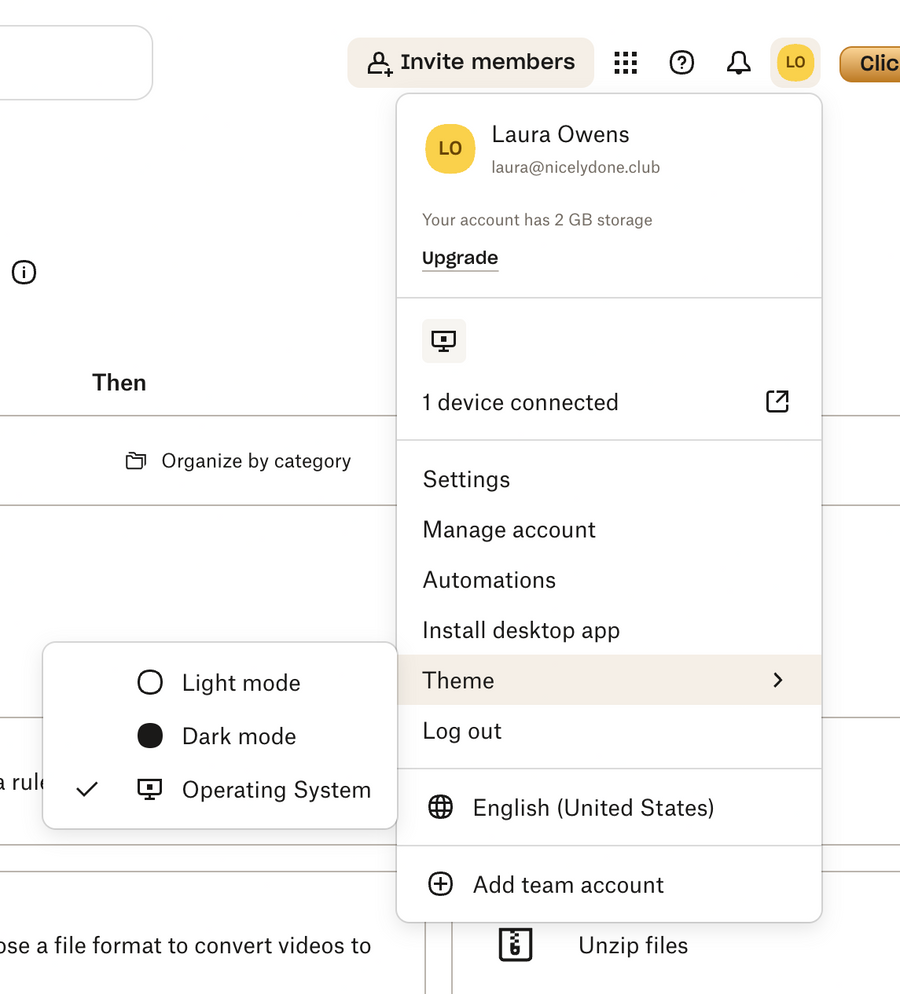Click Log out

tap(461, 731)
